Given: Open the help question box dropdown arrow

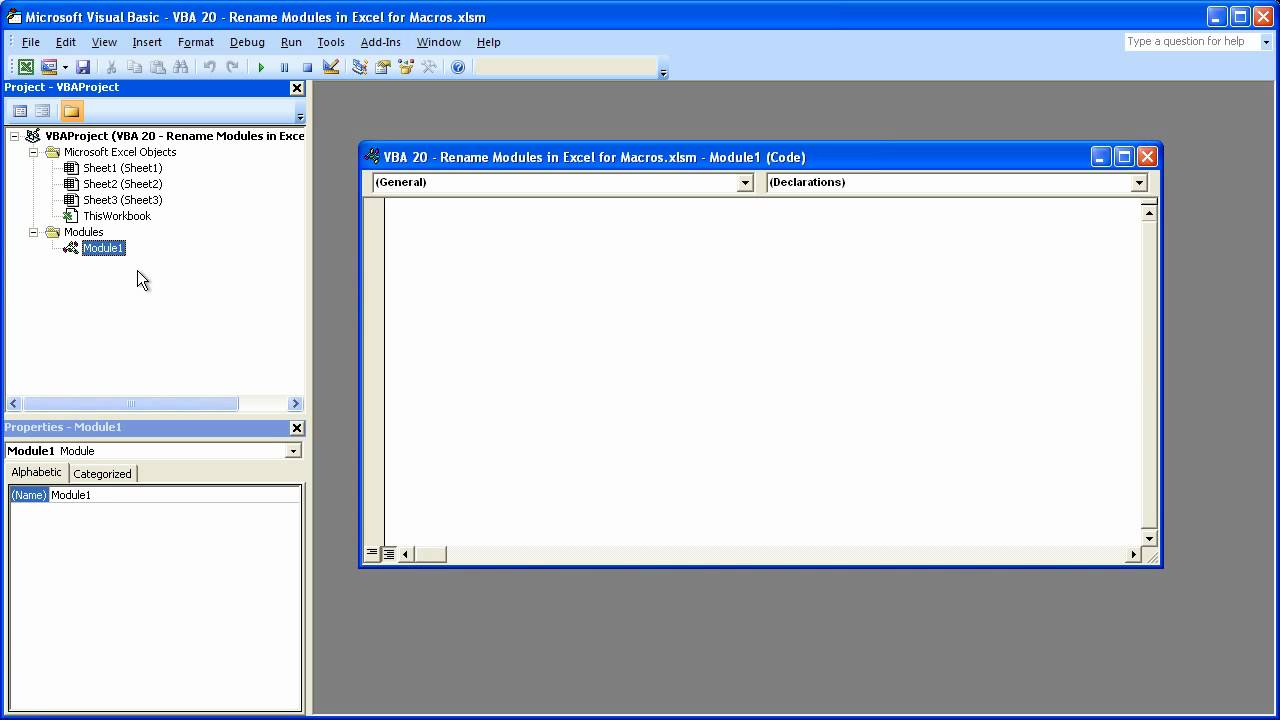Looking at the screenshot, I should coord(1265,42).
